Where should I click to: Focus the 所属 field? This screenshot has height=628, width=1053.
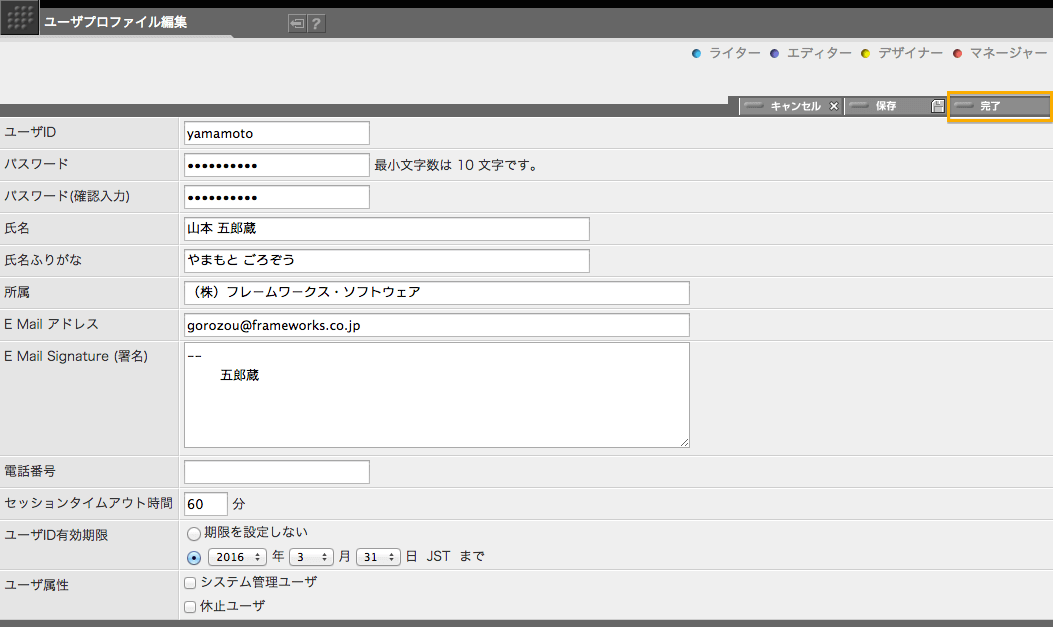coord(437,293)
